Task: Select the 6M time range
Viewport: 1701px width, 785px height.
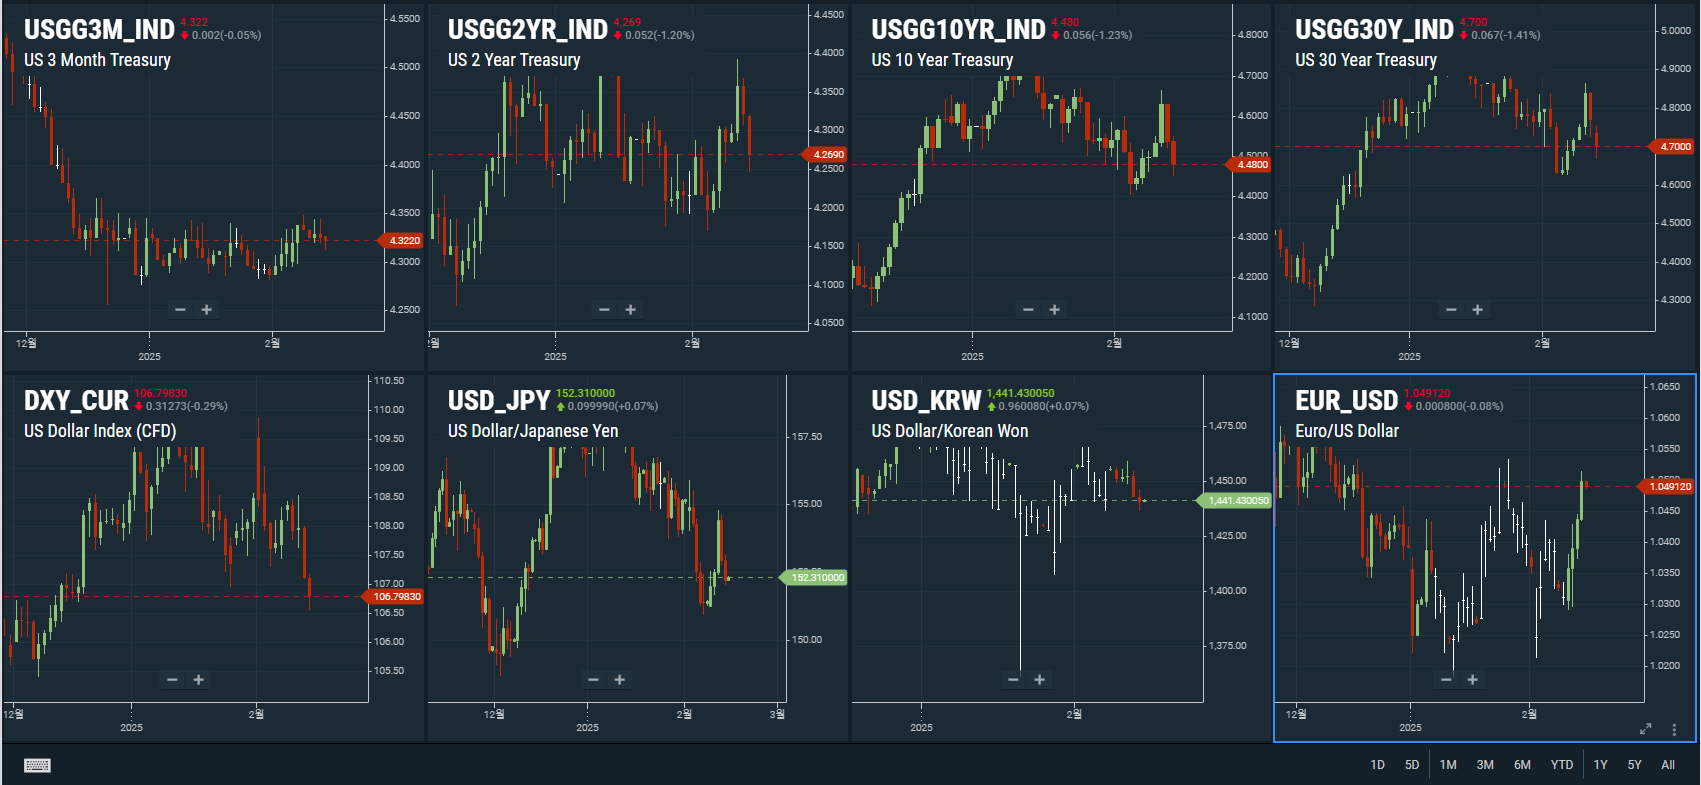Action: click(x=1522, y=765)
